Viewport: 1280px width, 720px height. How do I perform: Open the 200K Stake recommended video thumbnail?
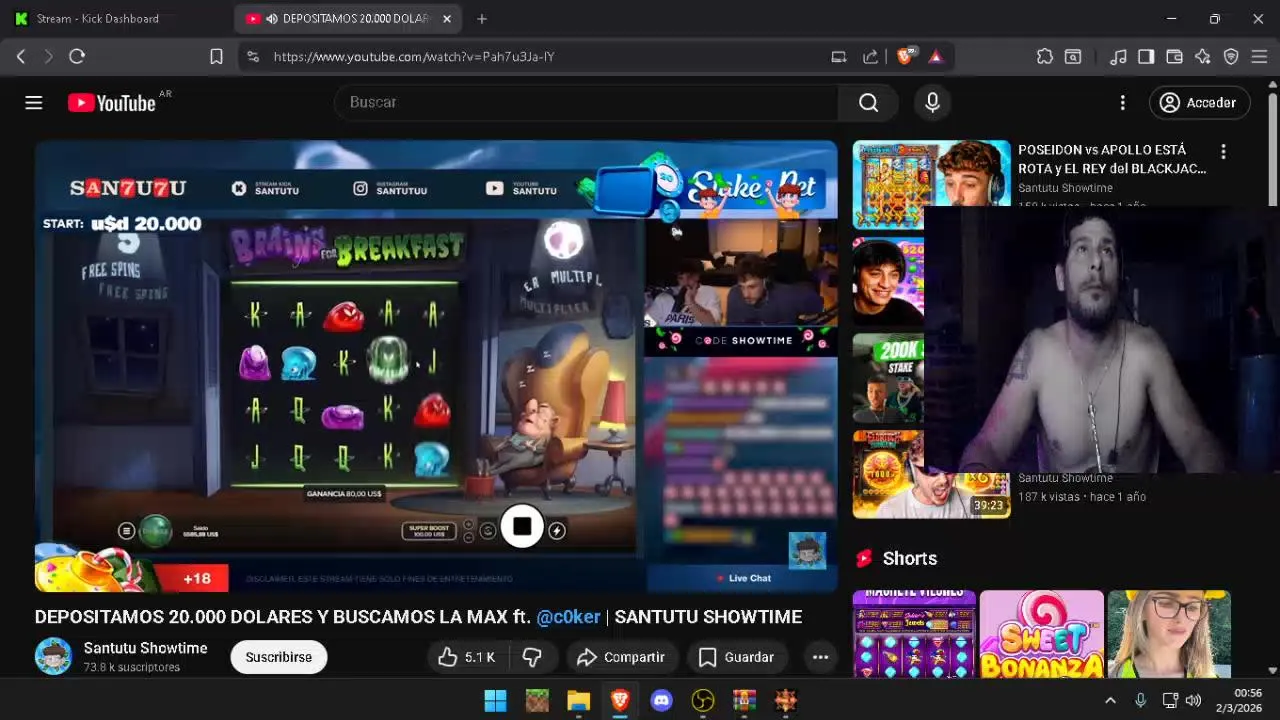click(x=888, y=378)
